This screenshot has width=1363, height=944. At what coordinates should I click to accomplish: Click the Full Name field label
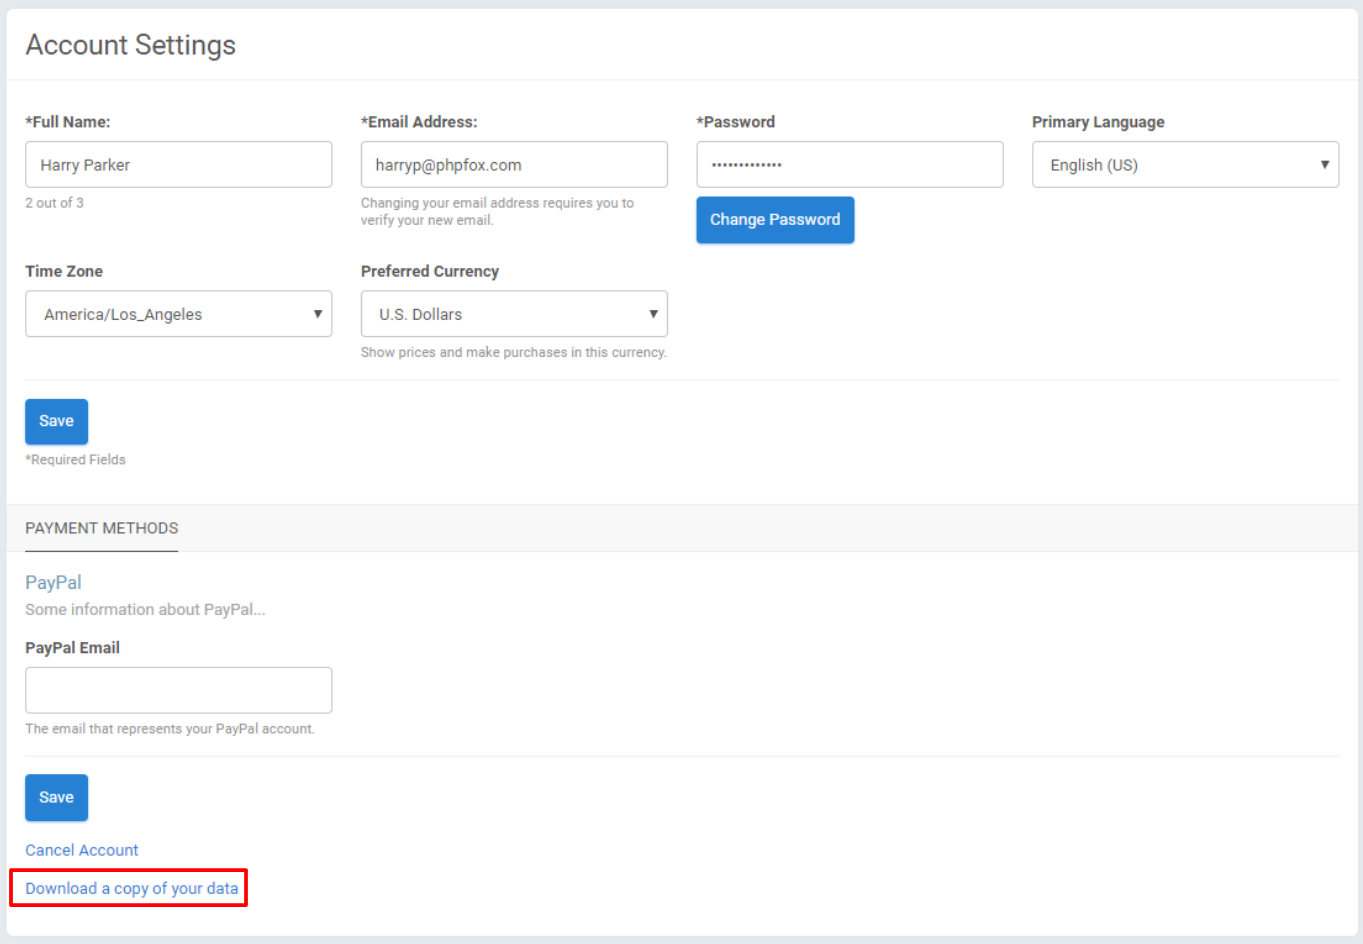tap(68, 122)
